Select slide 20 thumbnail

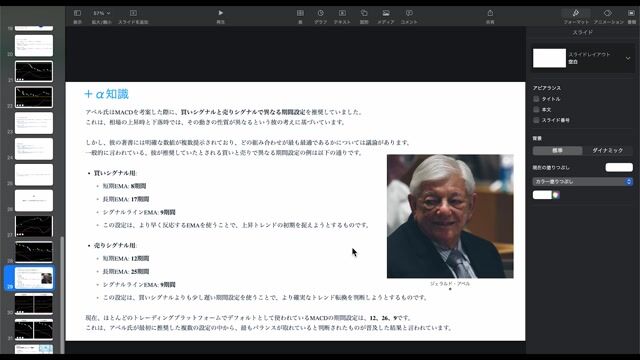pyautogui.click(x=34, y=45)
